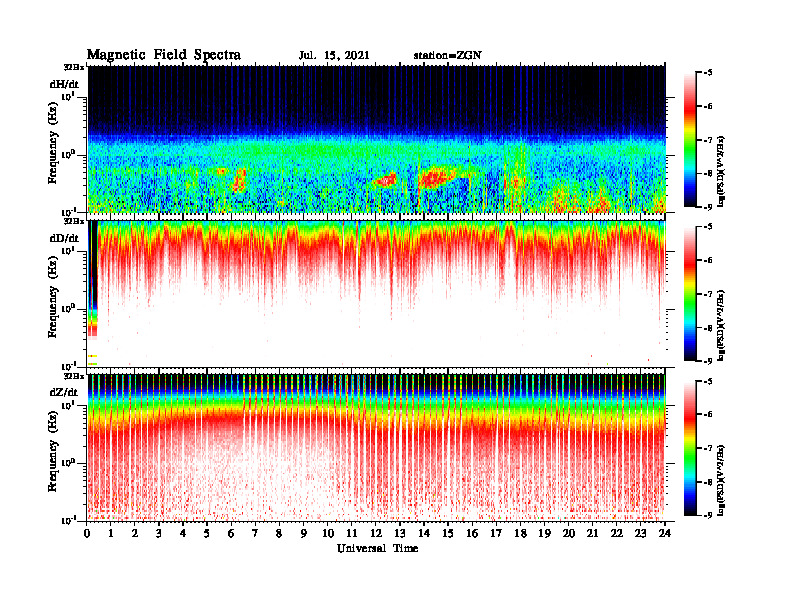This screenshot has height=612, width=792.
Task: Click hour 1 tick label on time axis
Action: pyautogui.click(x=111, y=533)
